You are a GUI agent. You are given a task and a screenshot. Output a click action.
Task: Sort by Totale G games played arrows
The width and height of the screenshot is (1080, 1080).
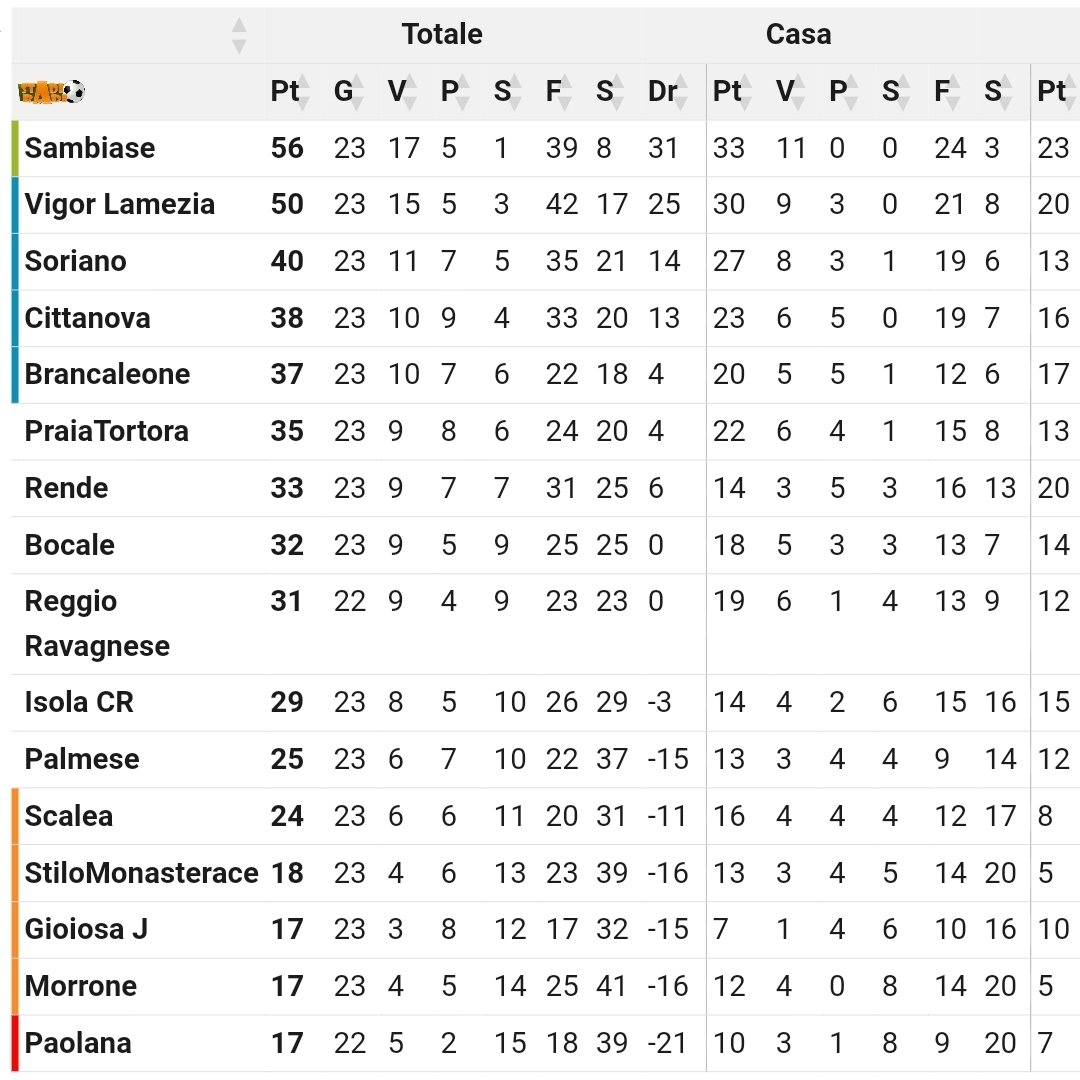(355, 92)
